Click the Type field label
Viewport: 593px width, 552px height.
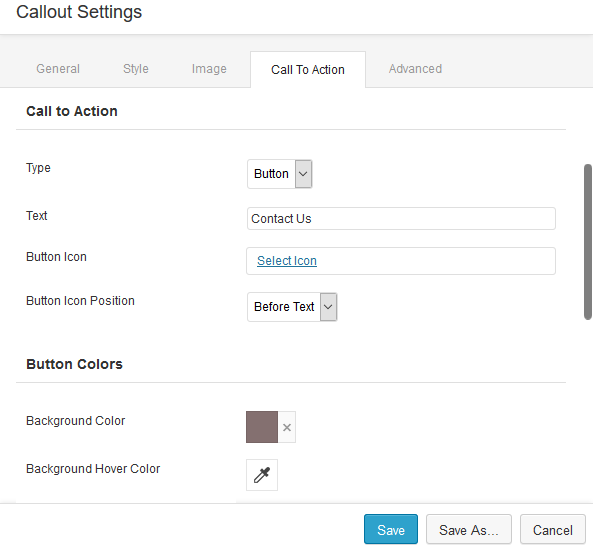tap(38, 168)
